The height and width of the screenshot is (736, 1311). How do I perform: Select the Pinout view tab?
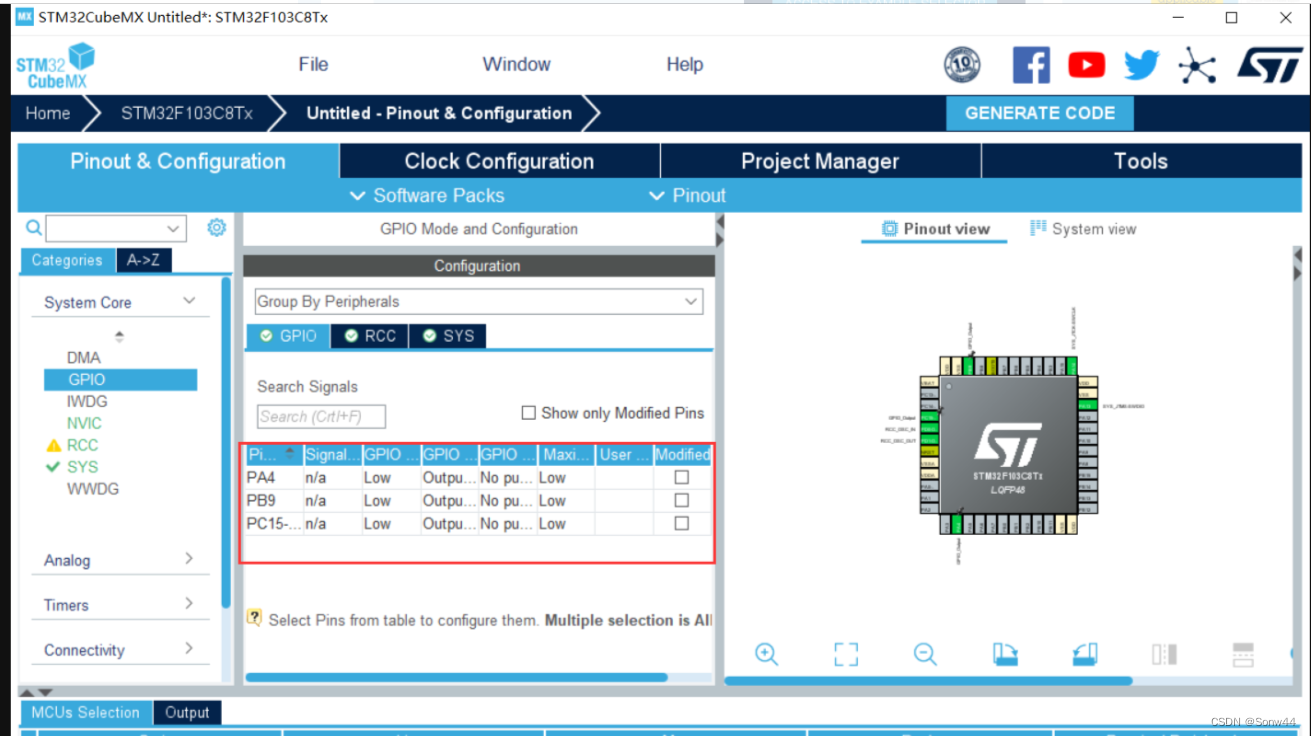936,229
